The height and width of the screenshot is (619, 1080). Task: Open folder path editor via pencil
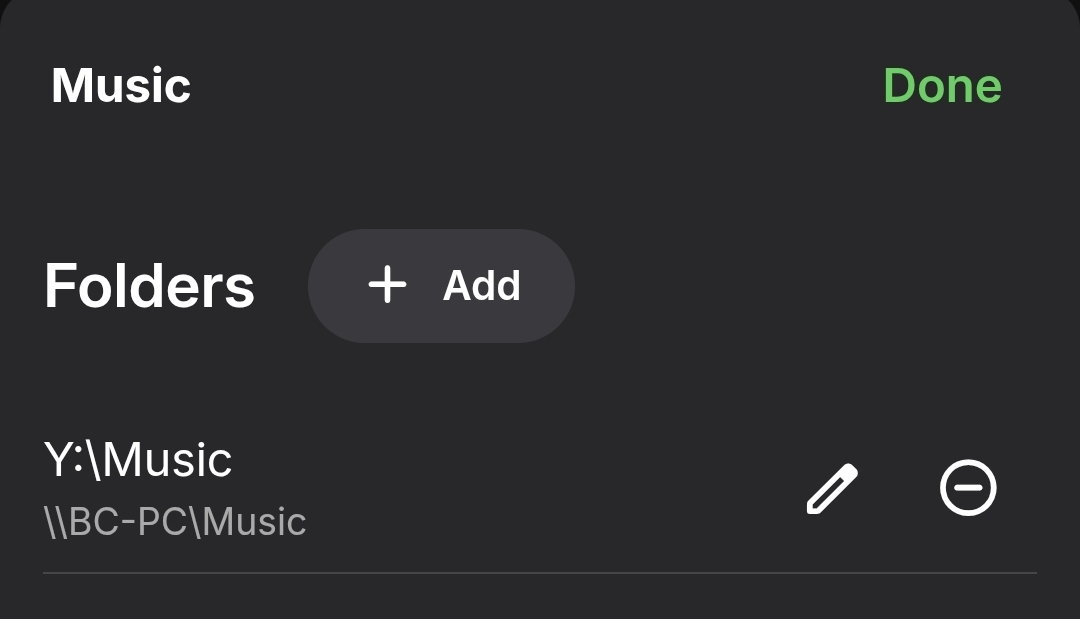832,489
